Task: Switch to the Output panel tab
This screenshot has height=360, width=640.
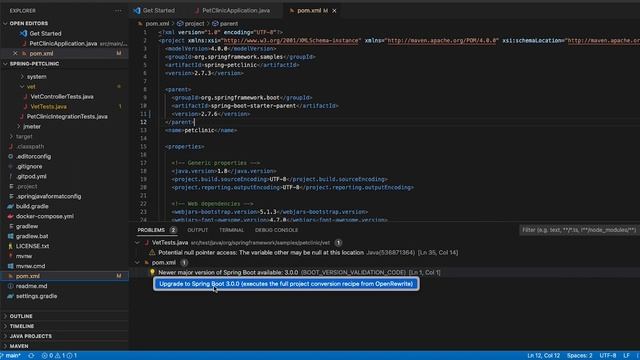Action: pos(198,230)
